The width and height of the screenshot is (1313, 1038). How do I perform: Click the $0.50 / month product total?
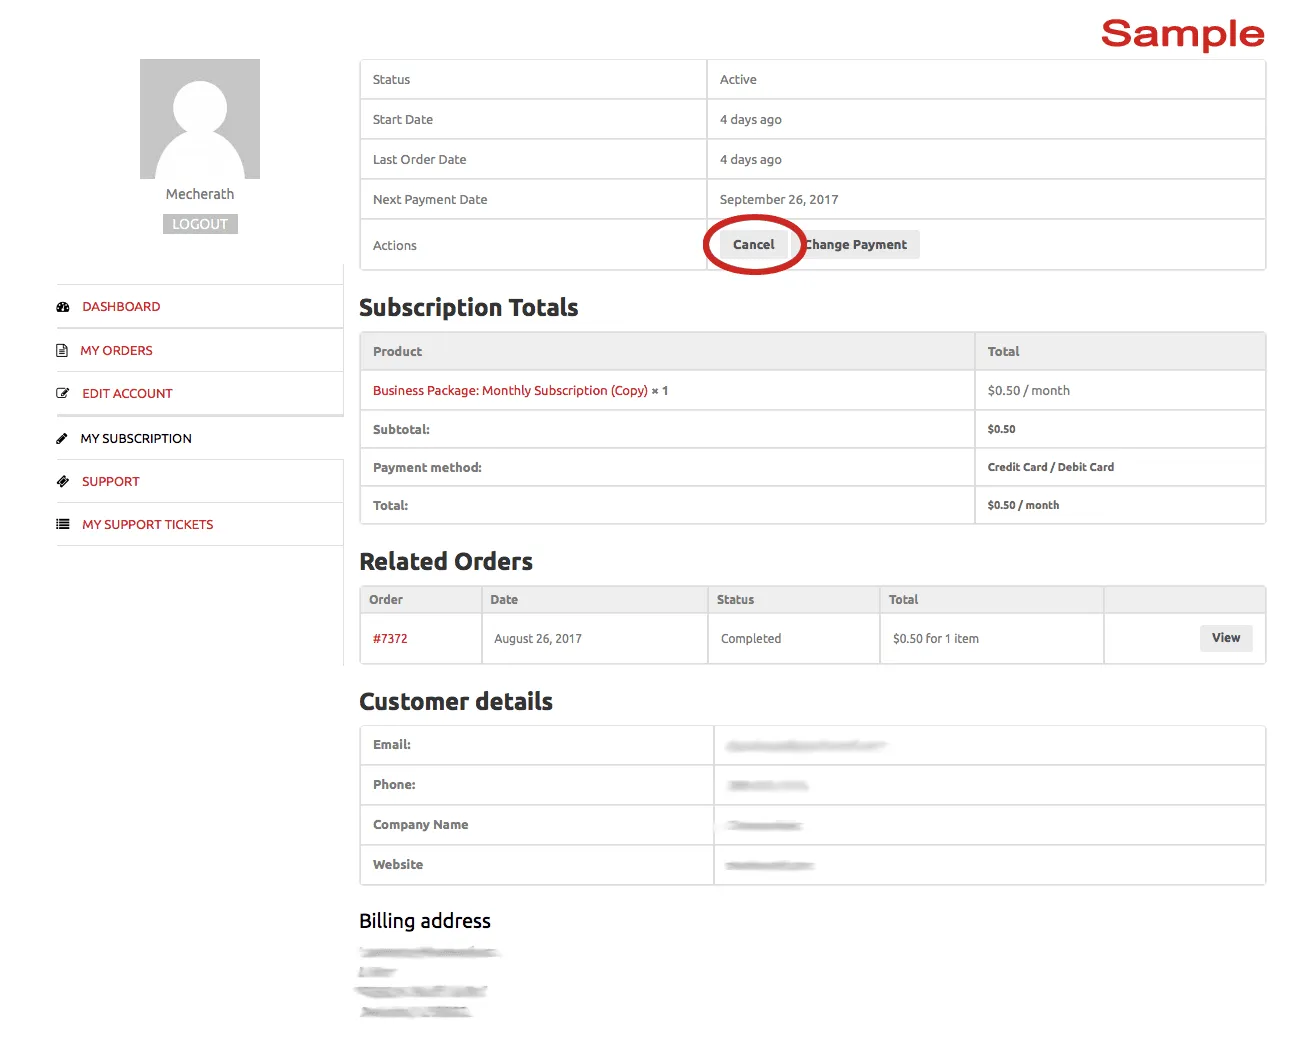pos(1029,390)
